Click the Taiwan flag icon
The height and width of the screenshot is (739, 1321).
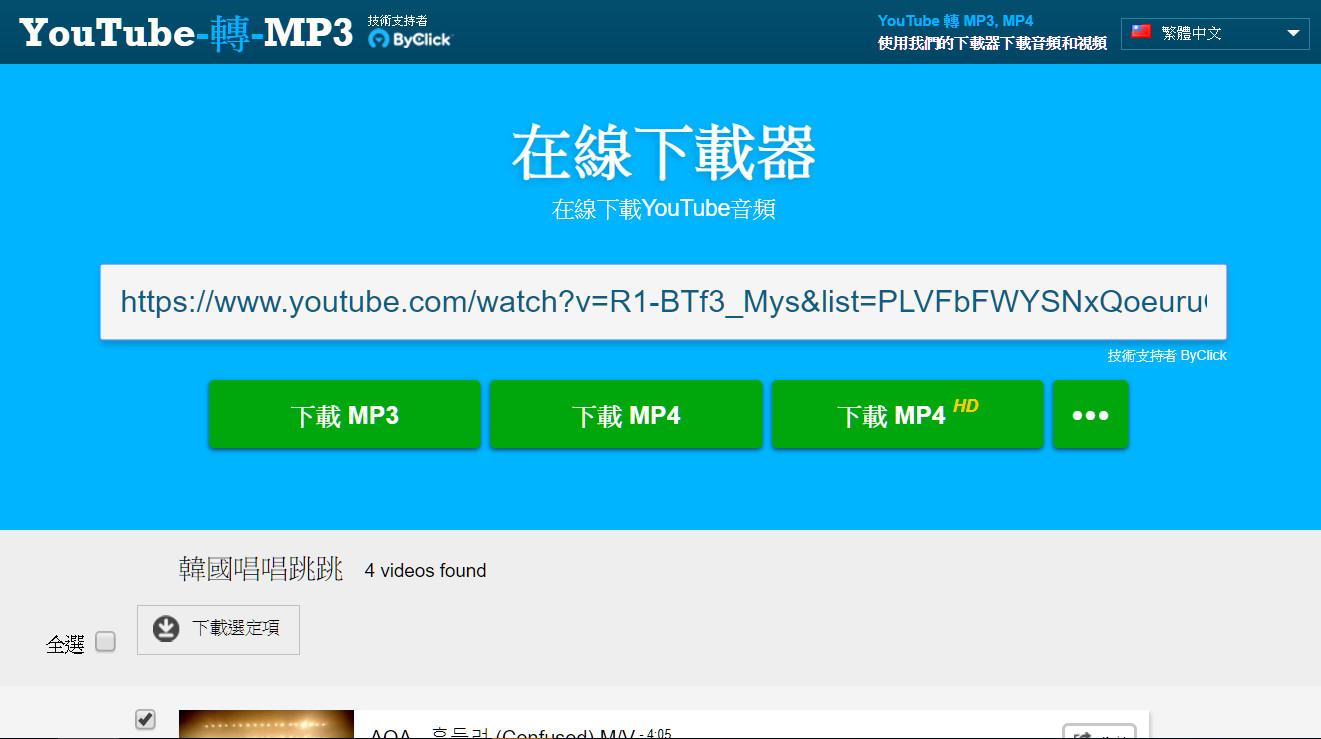click(1141, 32)
